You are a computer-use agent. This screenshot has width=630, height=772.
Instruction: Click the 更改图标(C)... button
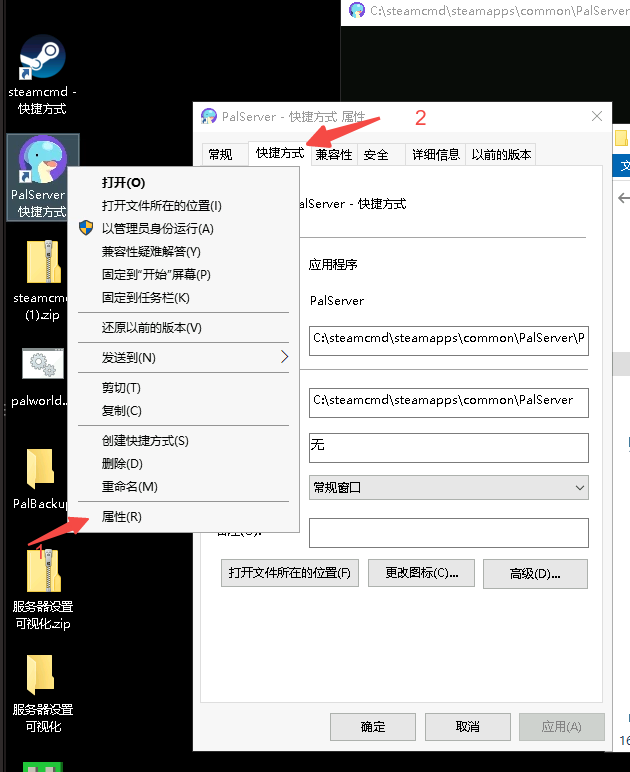(421, 573)
